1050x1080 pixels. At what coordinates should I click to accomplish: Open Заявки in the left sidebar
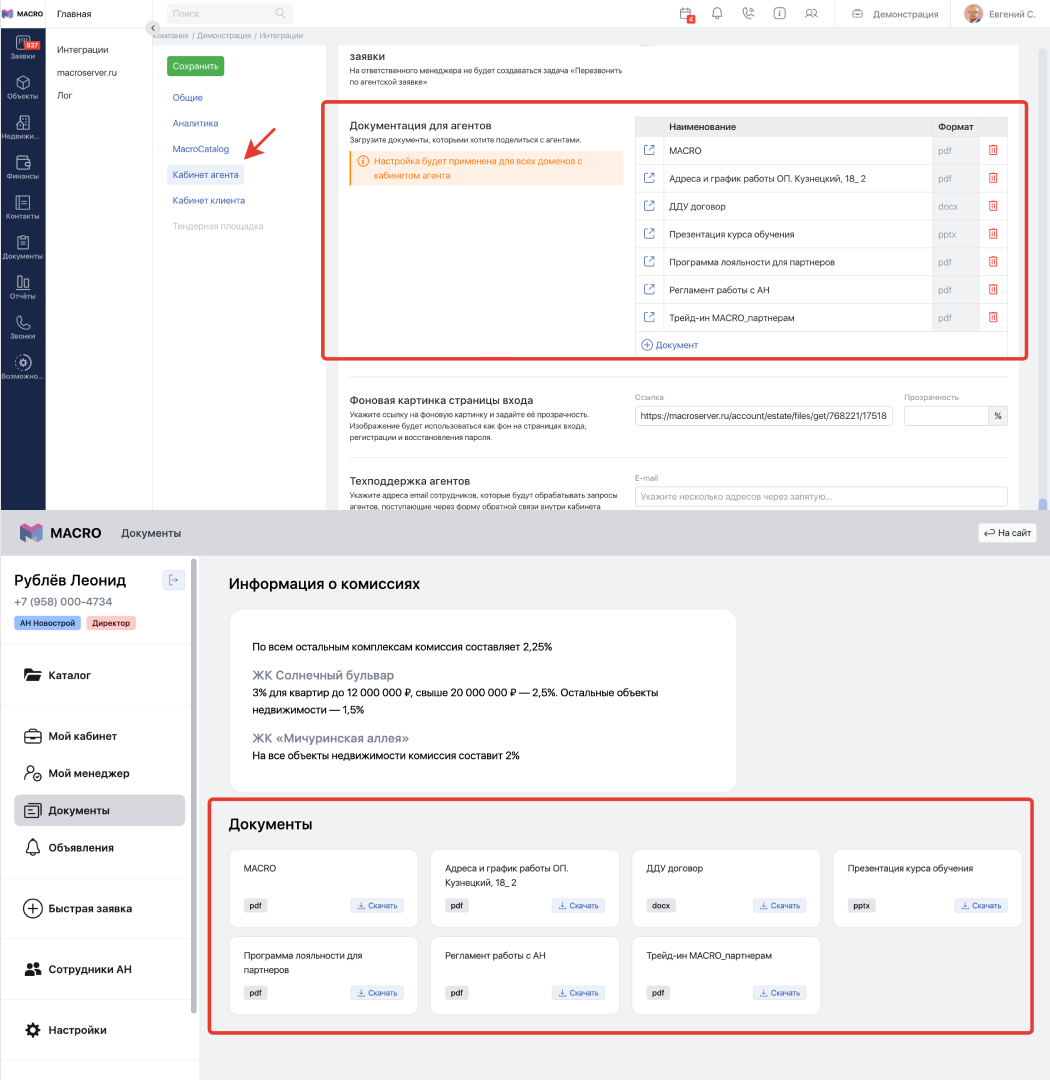[x=23, y=47]
